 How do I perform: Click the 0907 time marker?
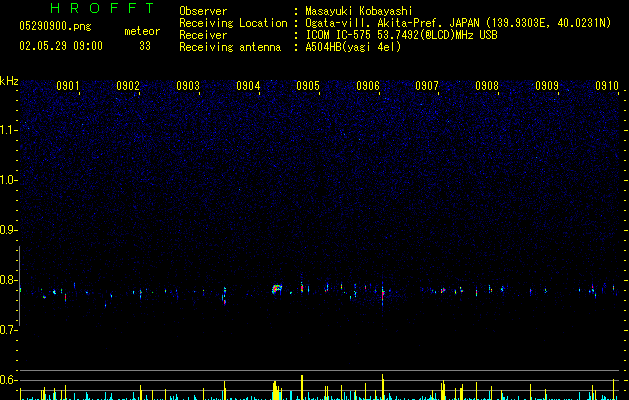tap(427, 86)
